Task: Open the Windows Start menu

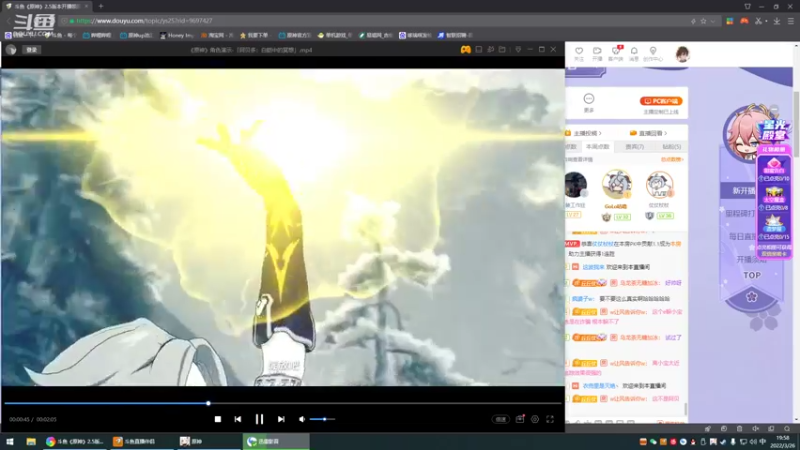Action: point(10,441)
